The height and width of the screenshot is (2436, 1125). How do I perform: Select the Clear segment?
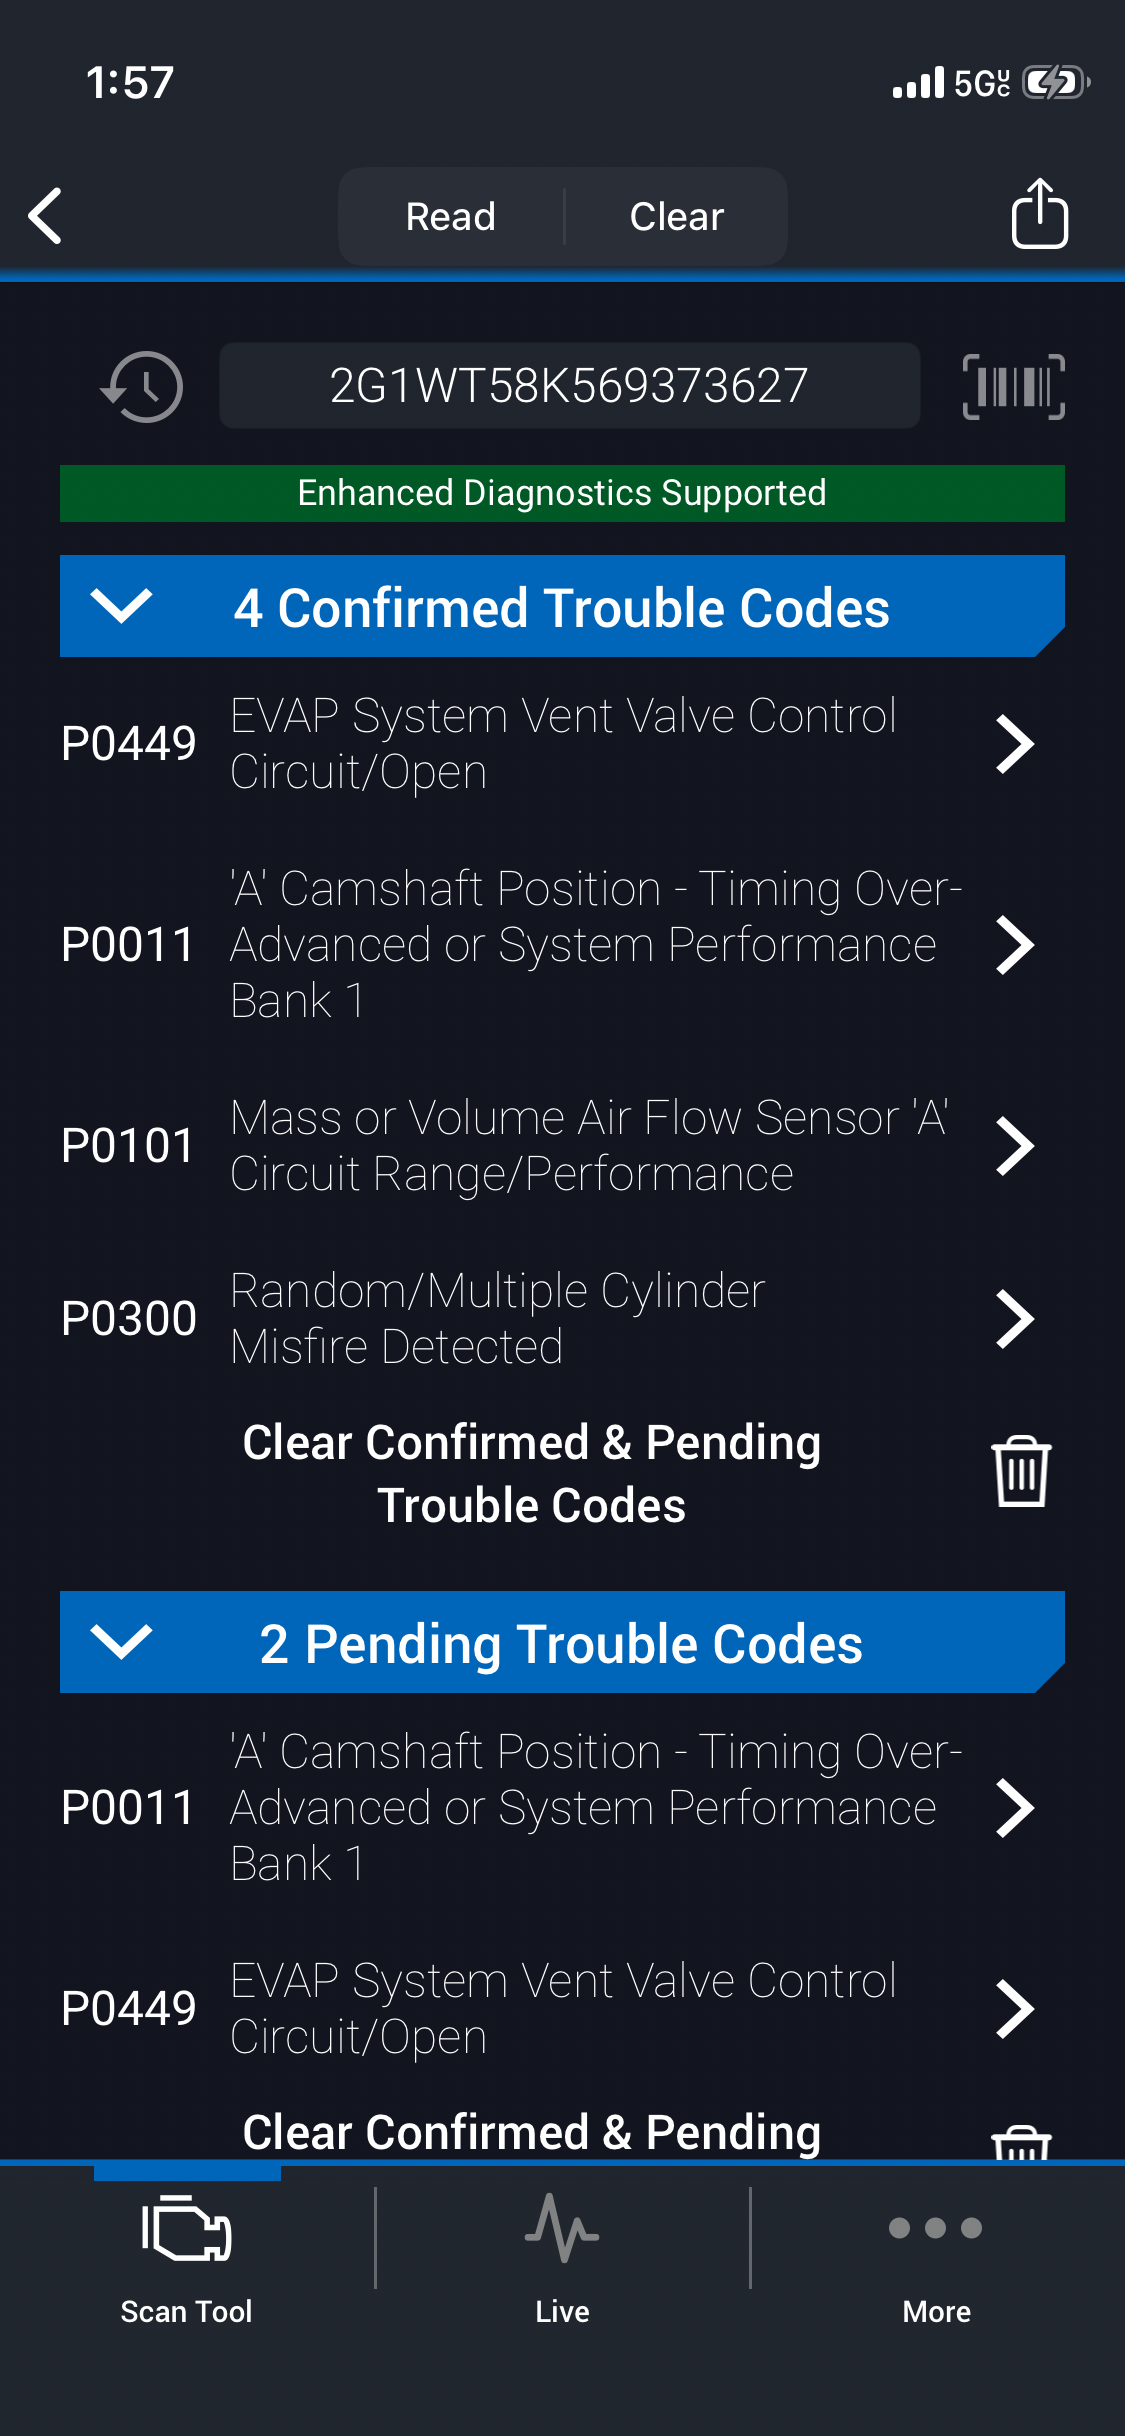[676, 217]
